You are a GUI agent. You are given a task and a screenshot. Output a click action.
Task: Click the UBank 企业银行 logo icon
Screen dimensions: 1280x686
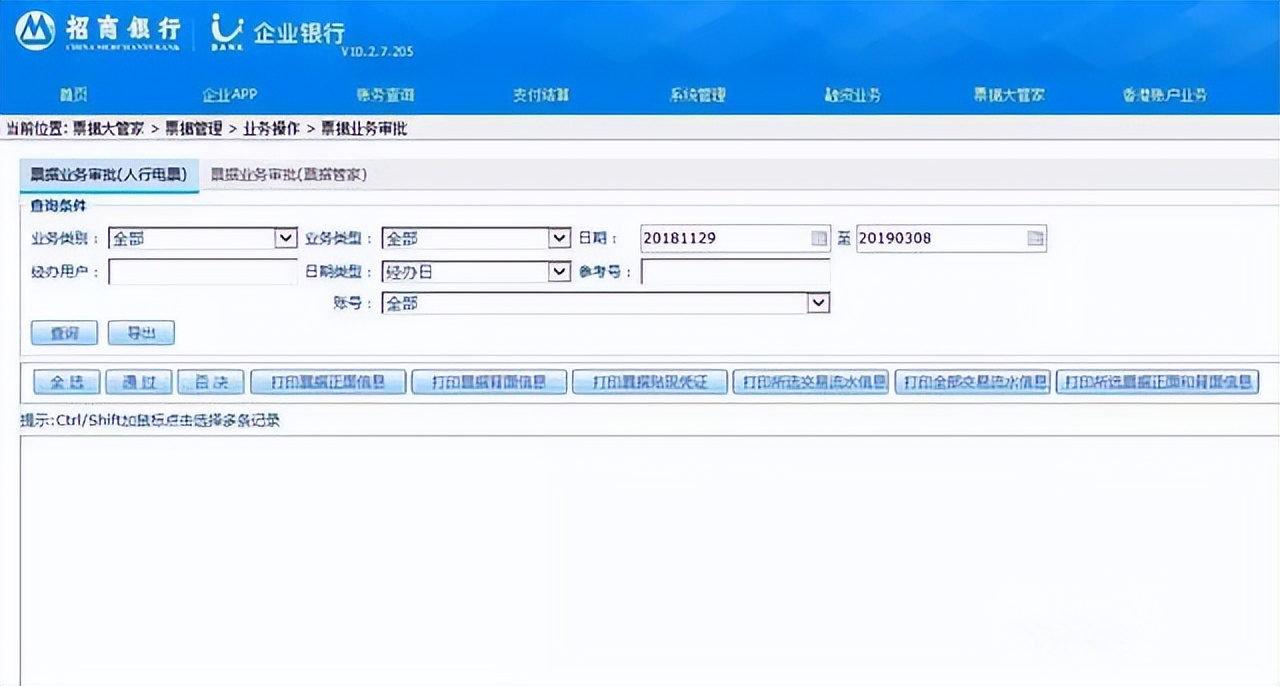coord(226,28)
